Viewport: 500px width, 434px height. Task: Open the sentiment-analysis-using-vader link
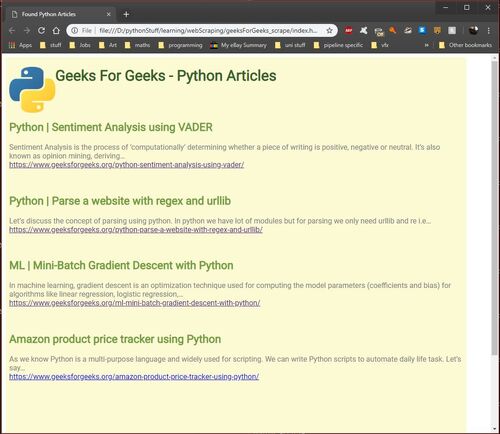click(126, 165)
